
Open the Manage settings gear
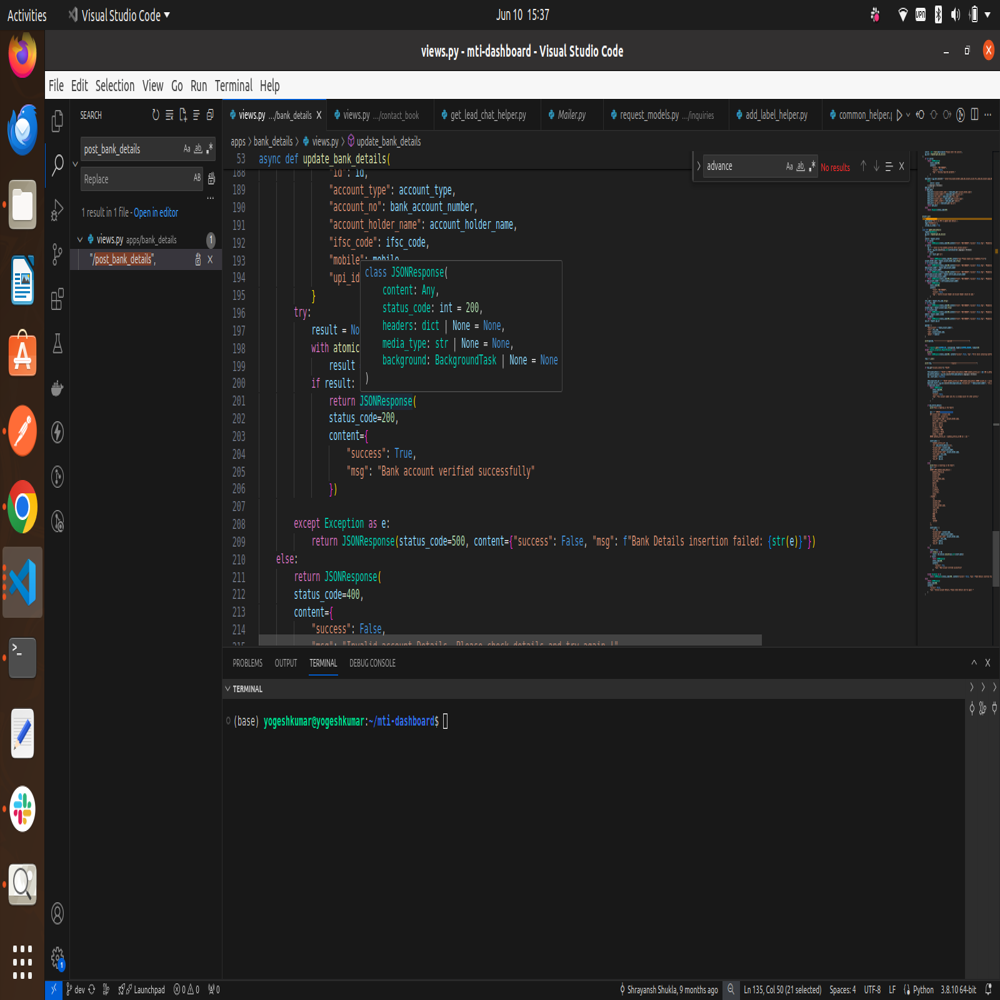(x=57, y=957)
